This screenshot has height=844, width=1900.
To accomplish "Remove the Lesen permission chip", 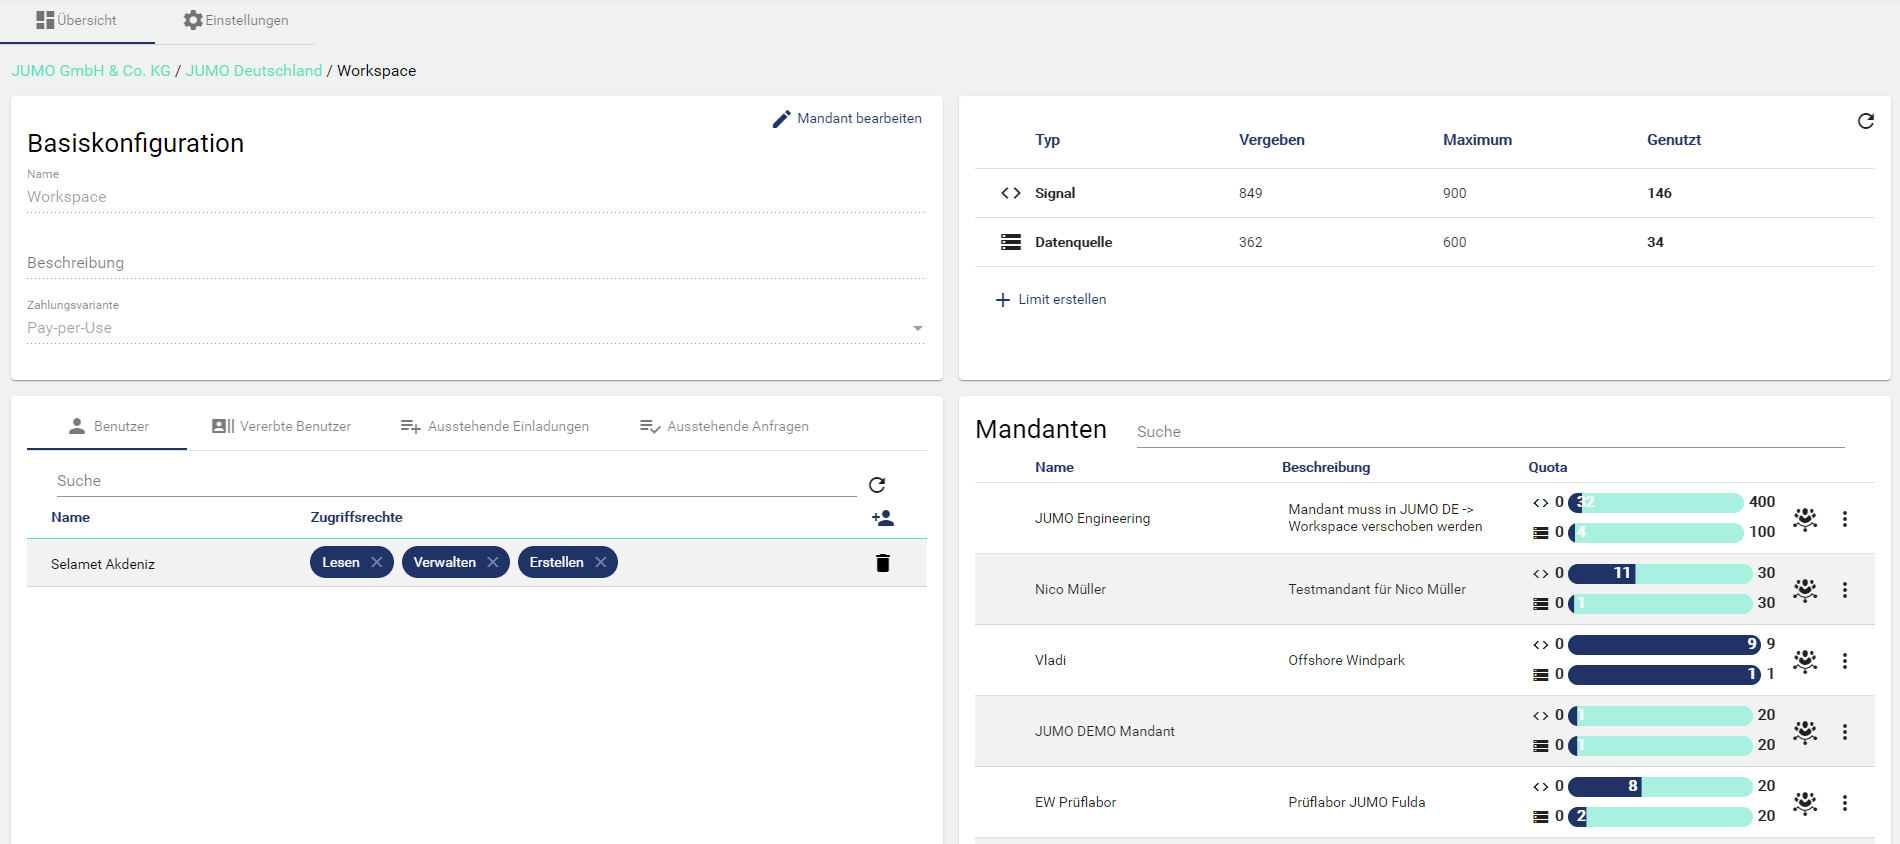I will 377,562.
